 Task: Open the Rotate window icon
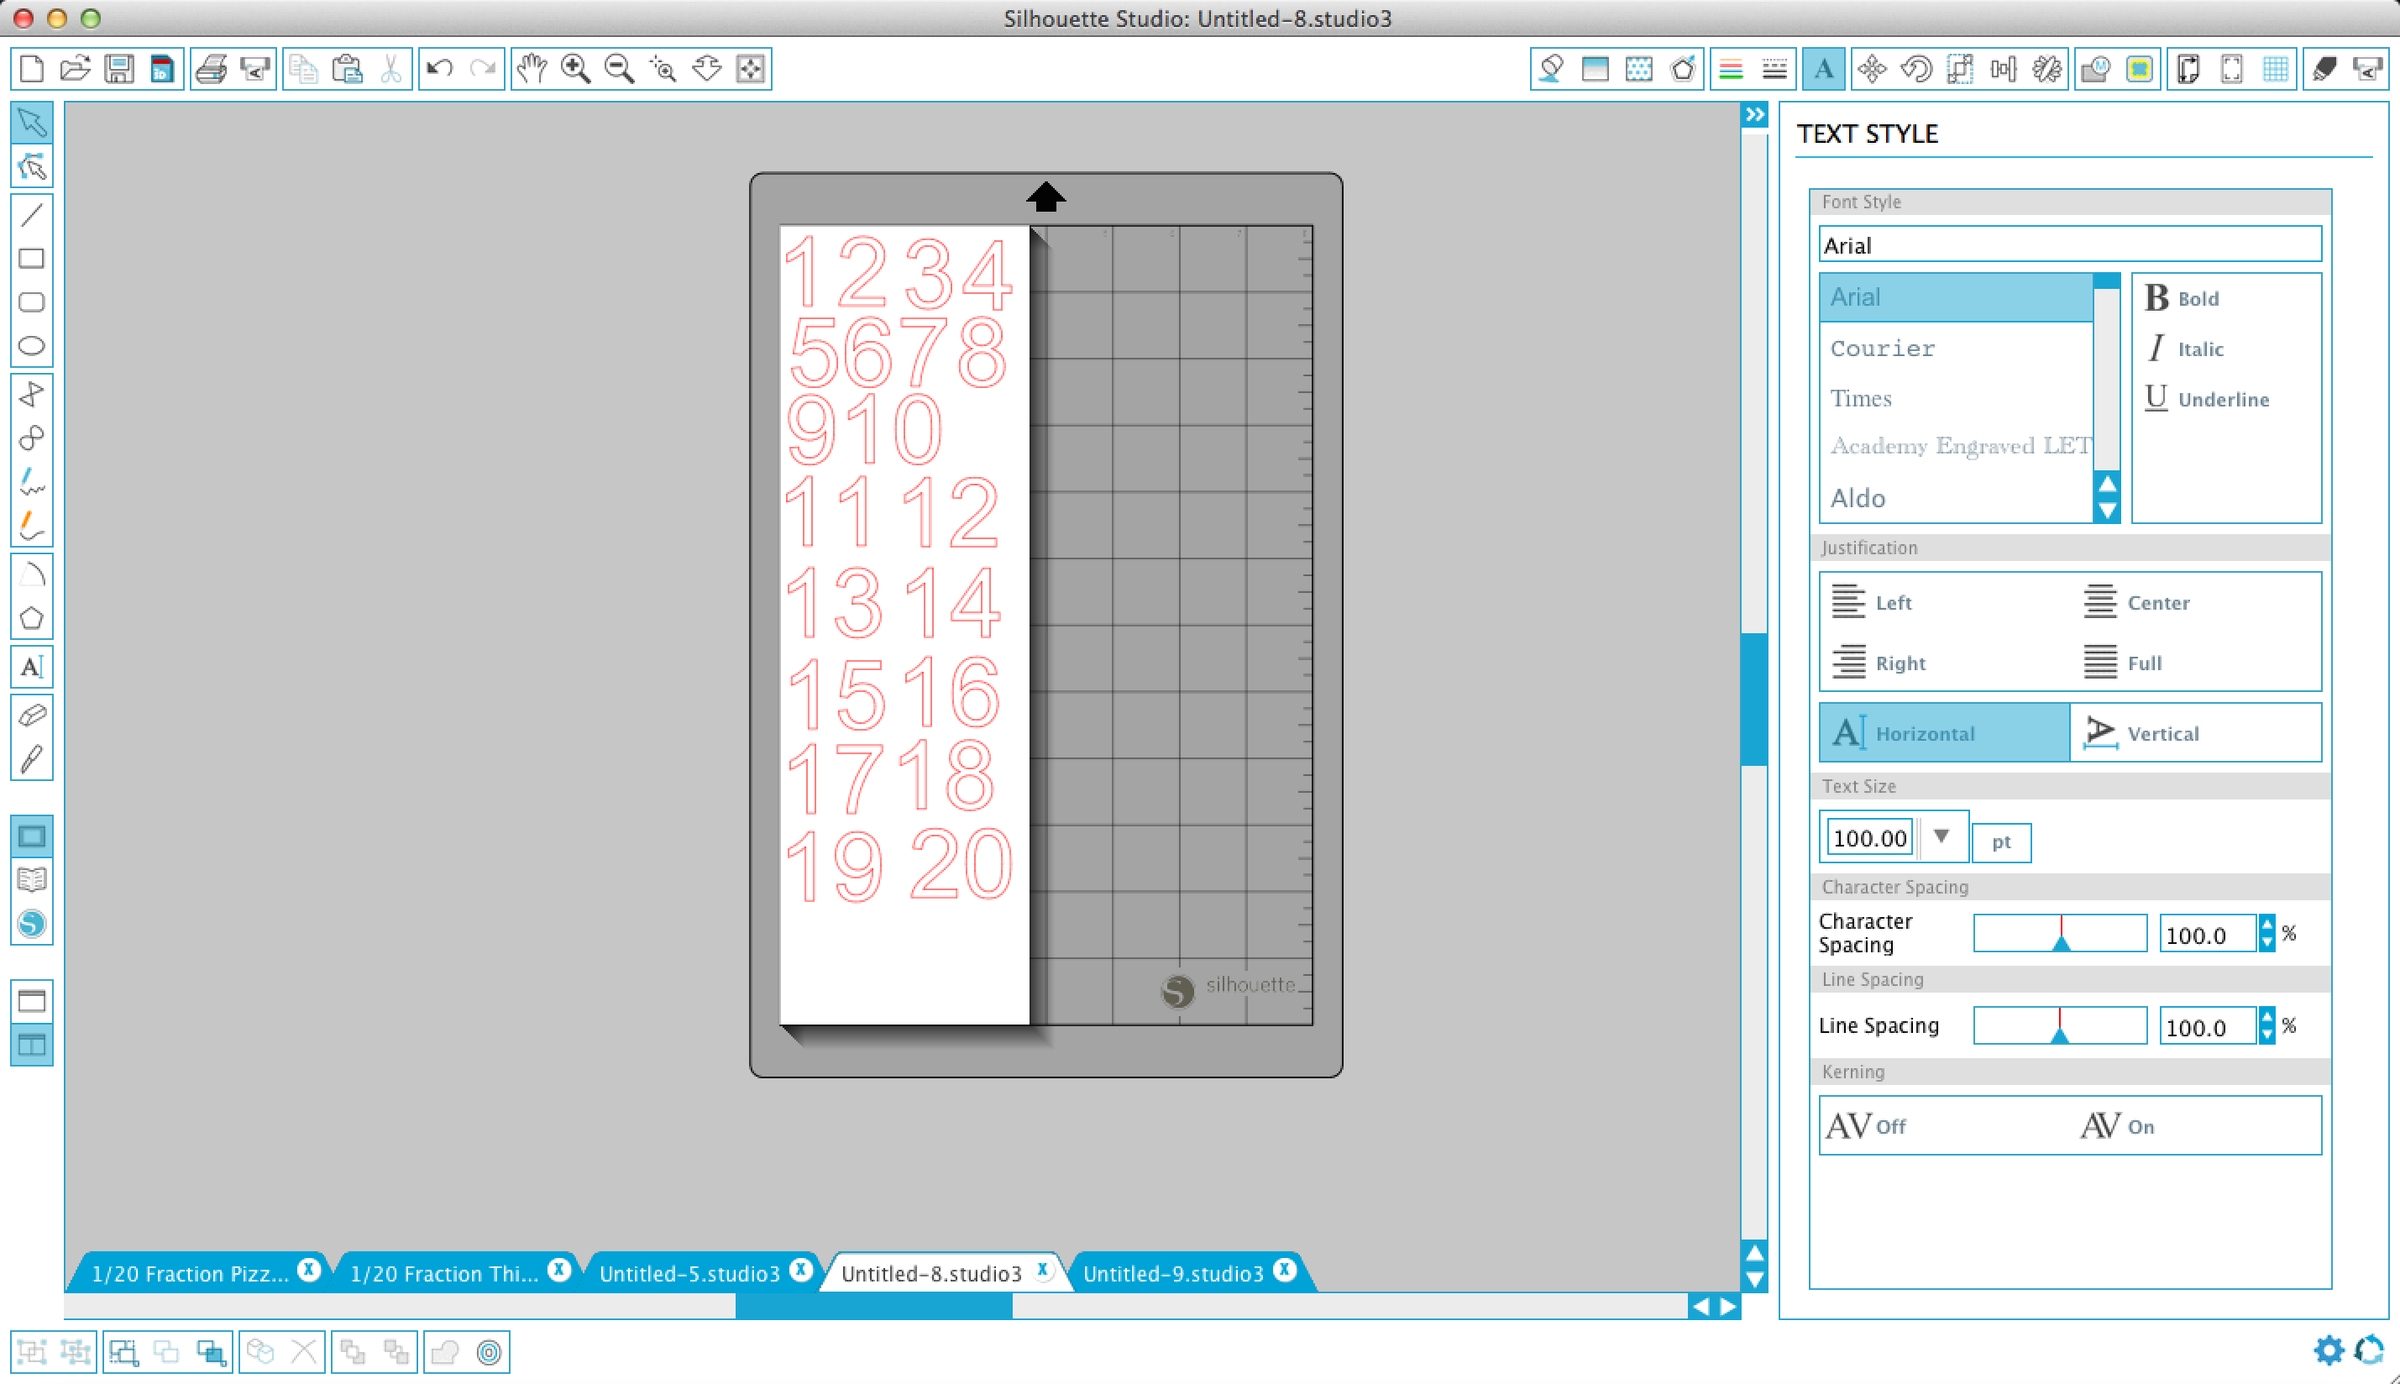pos(1915,69)
